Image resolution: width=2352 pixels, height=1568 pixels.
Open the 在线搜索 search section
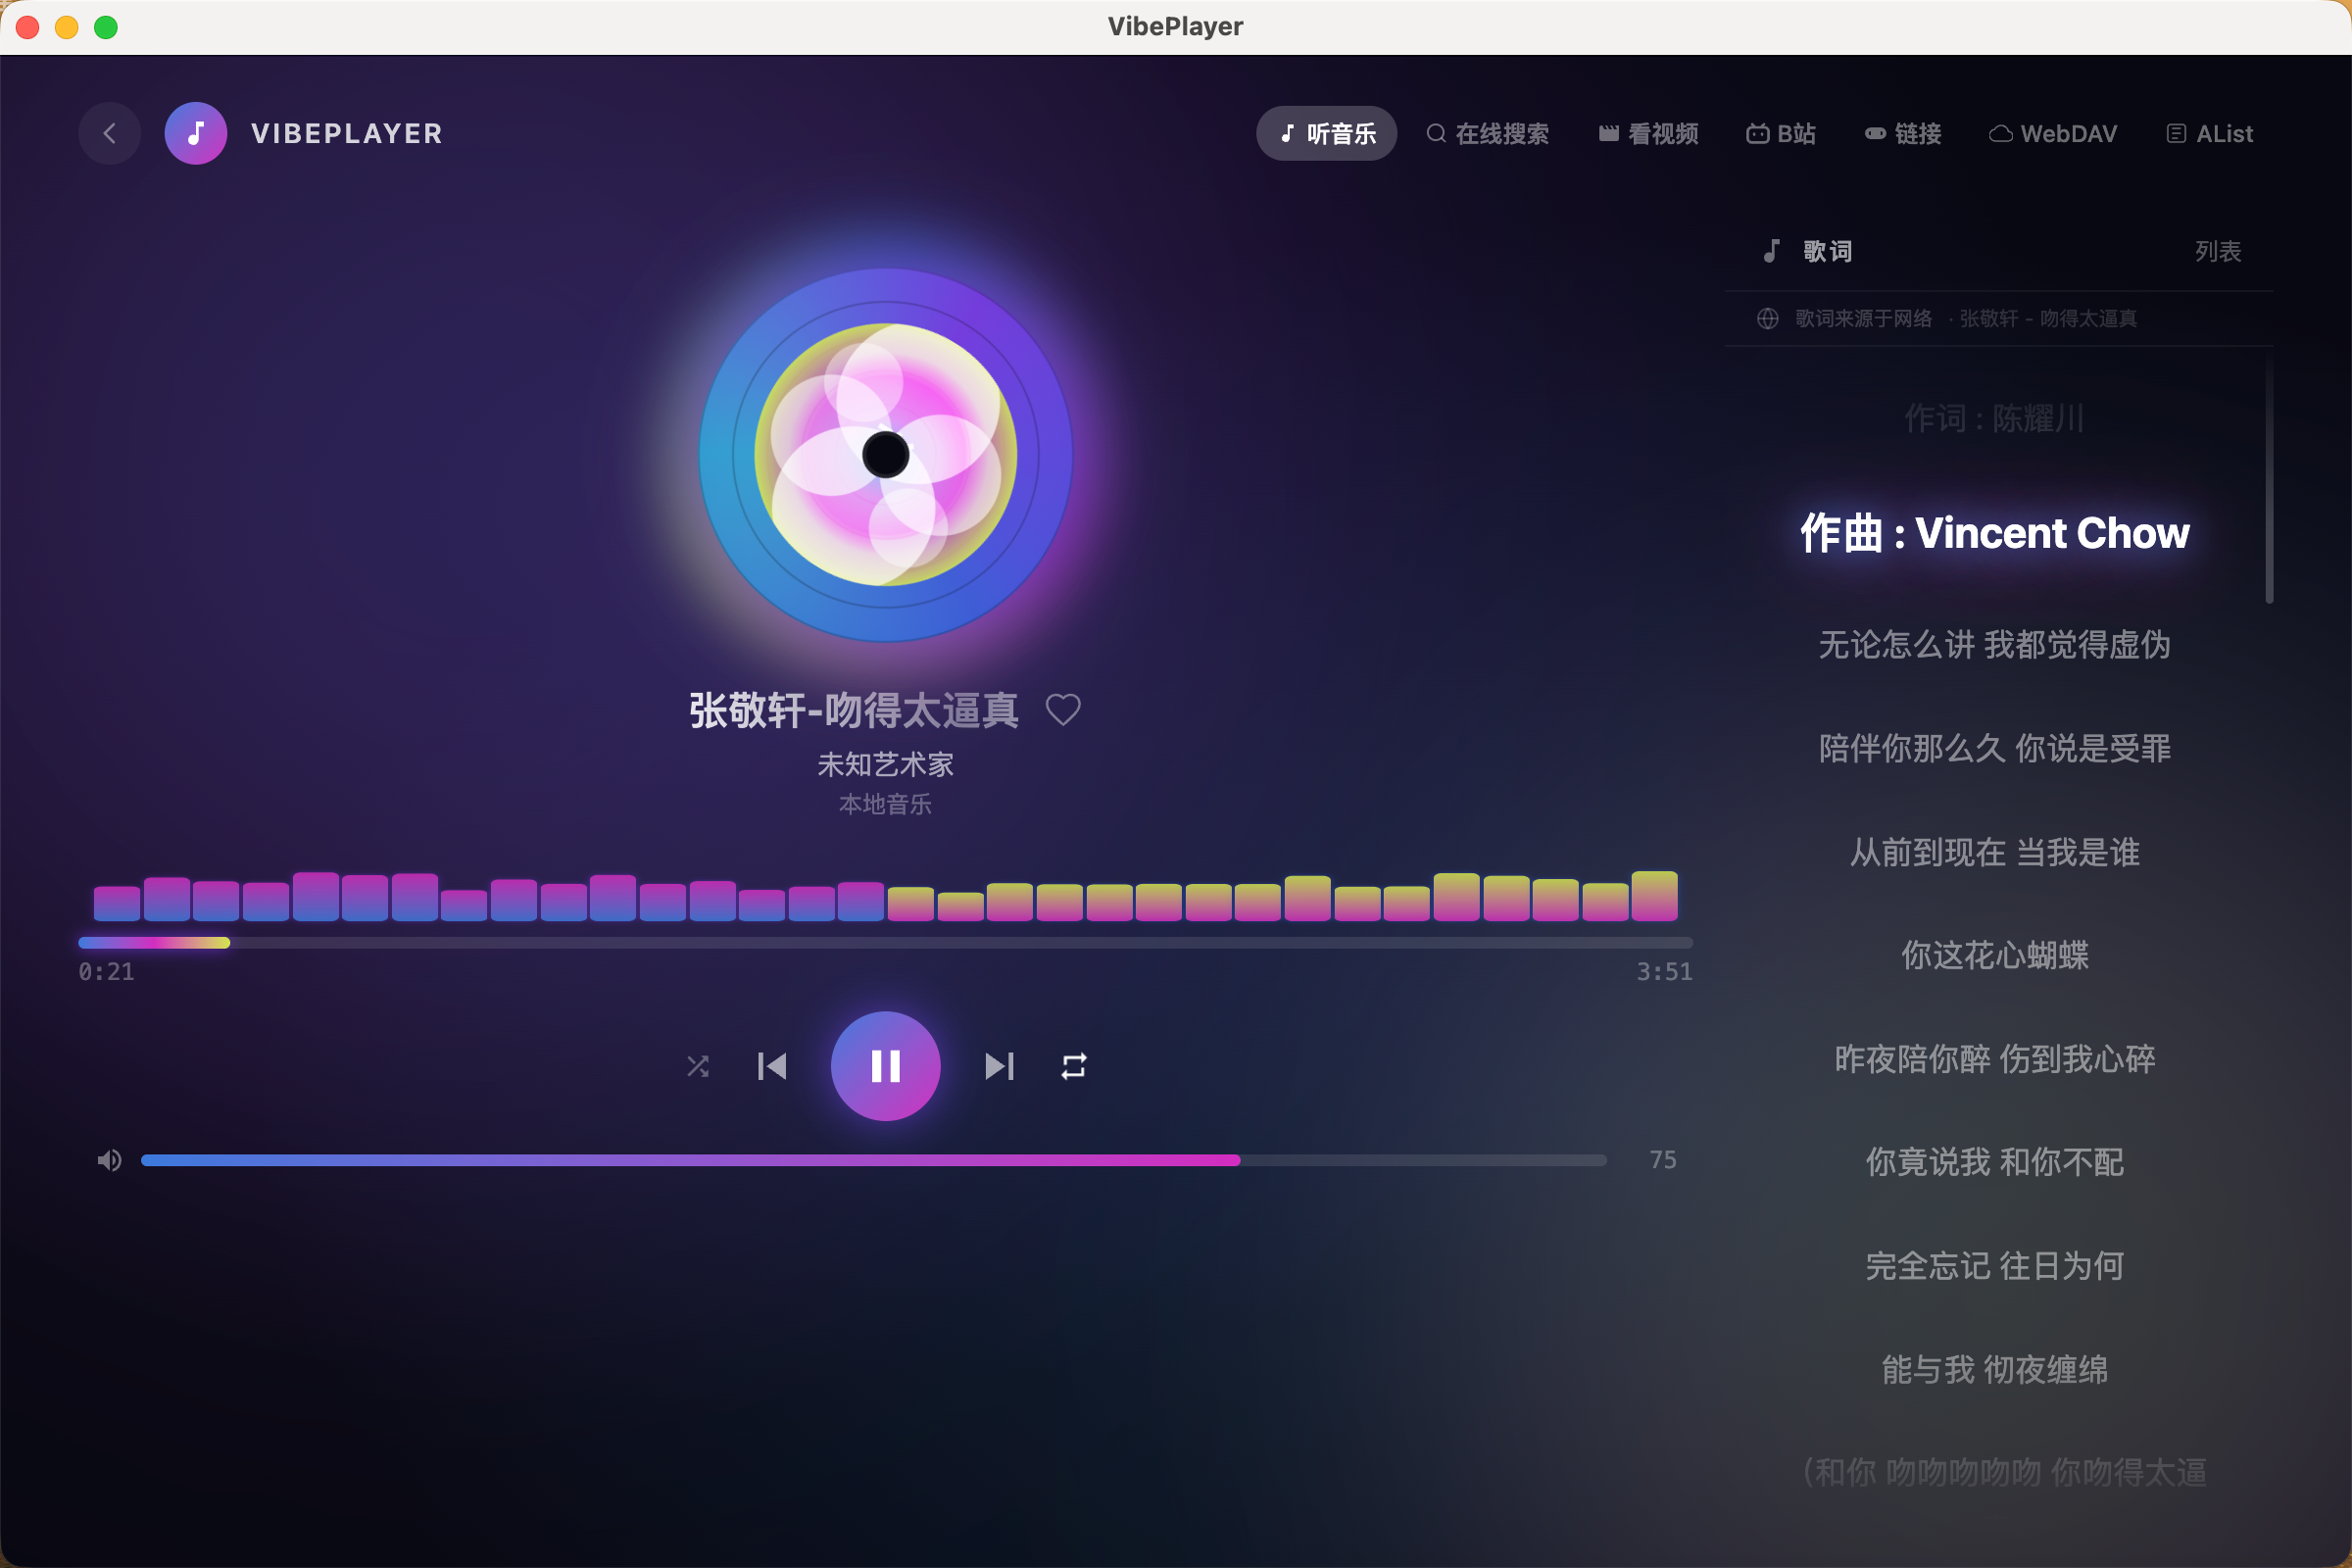click(1488, 133)
